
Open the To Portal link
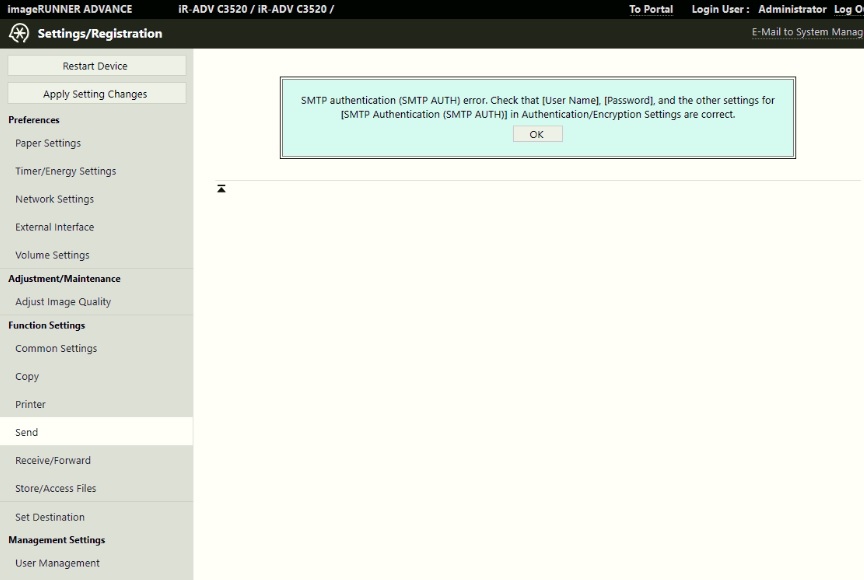650,9
